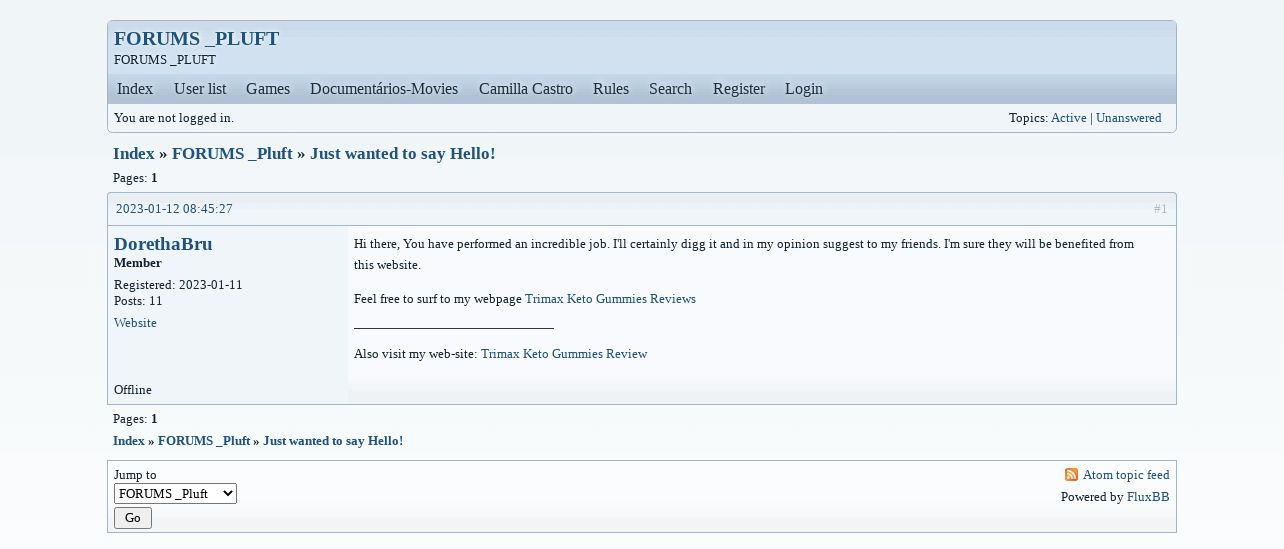Open the Login page
This screenshot has width=1284, height=549.
point(804,89)
